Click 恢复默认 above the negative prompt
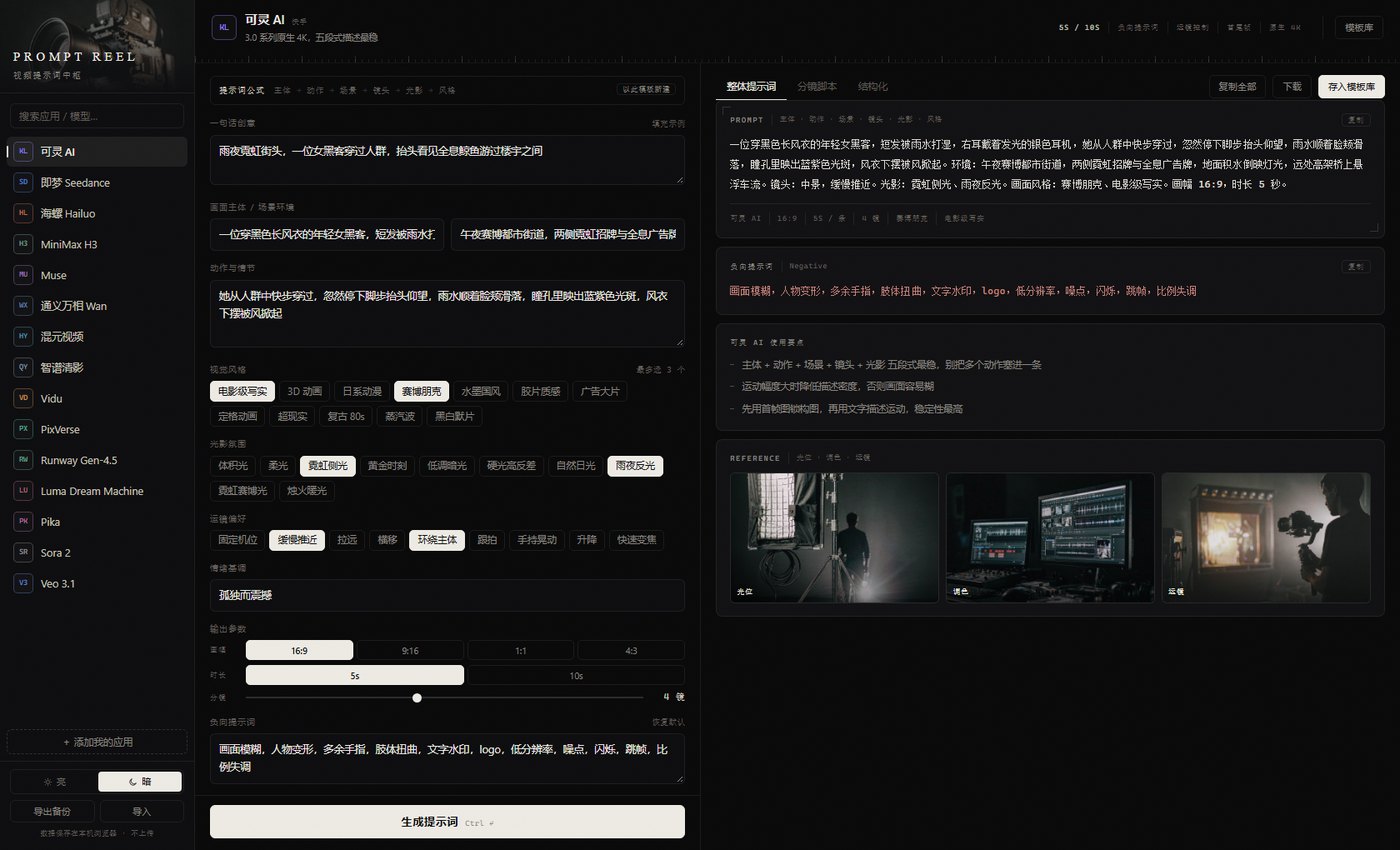The height and width of the screenshot is (850, 1400). coord(668,722)
